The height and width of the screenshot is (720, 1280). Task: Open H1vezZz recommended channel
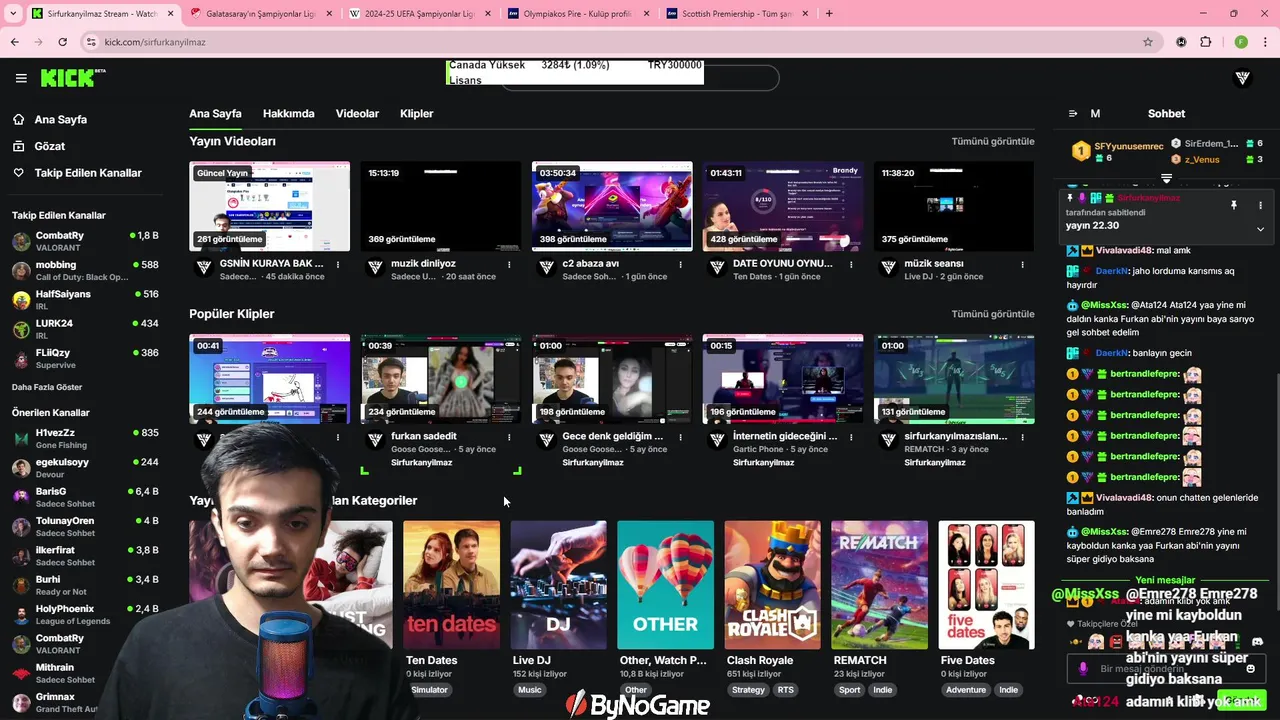point(85,438)
